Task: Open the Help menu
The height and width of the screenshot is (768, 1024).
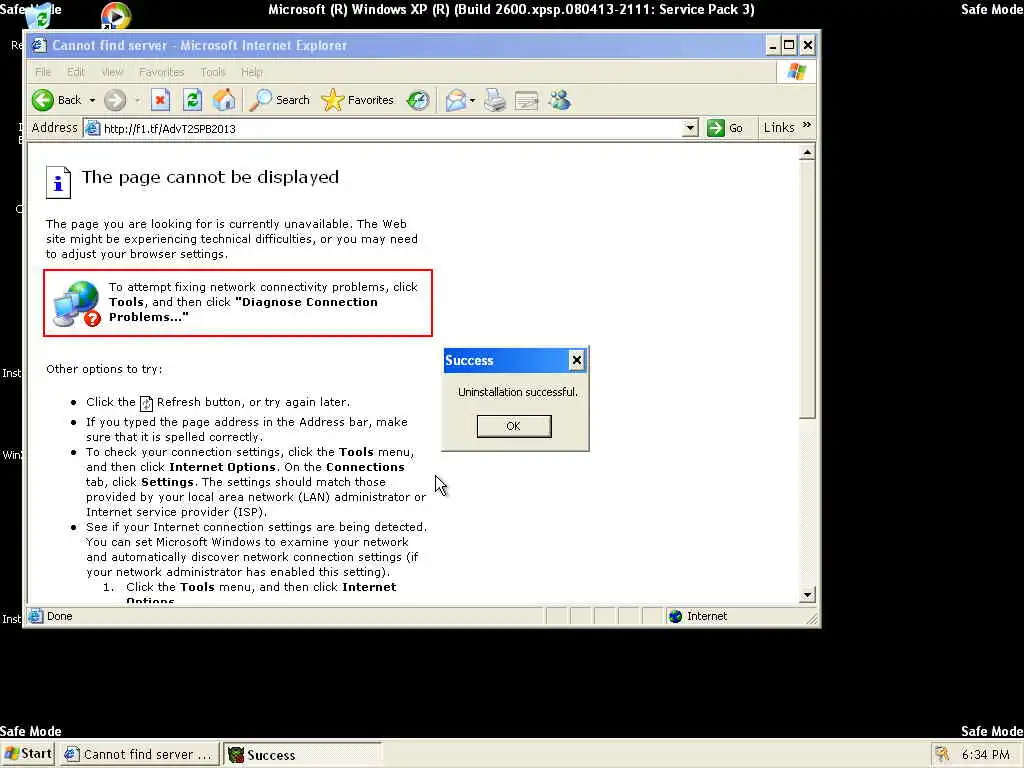Action: point(251,72)
